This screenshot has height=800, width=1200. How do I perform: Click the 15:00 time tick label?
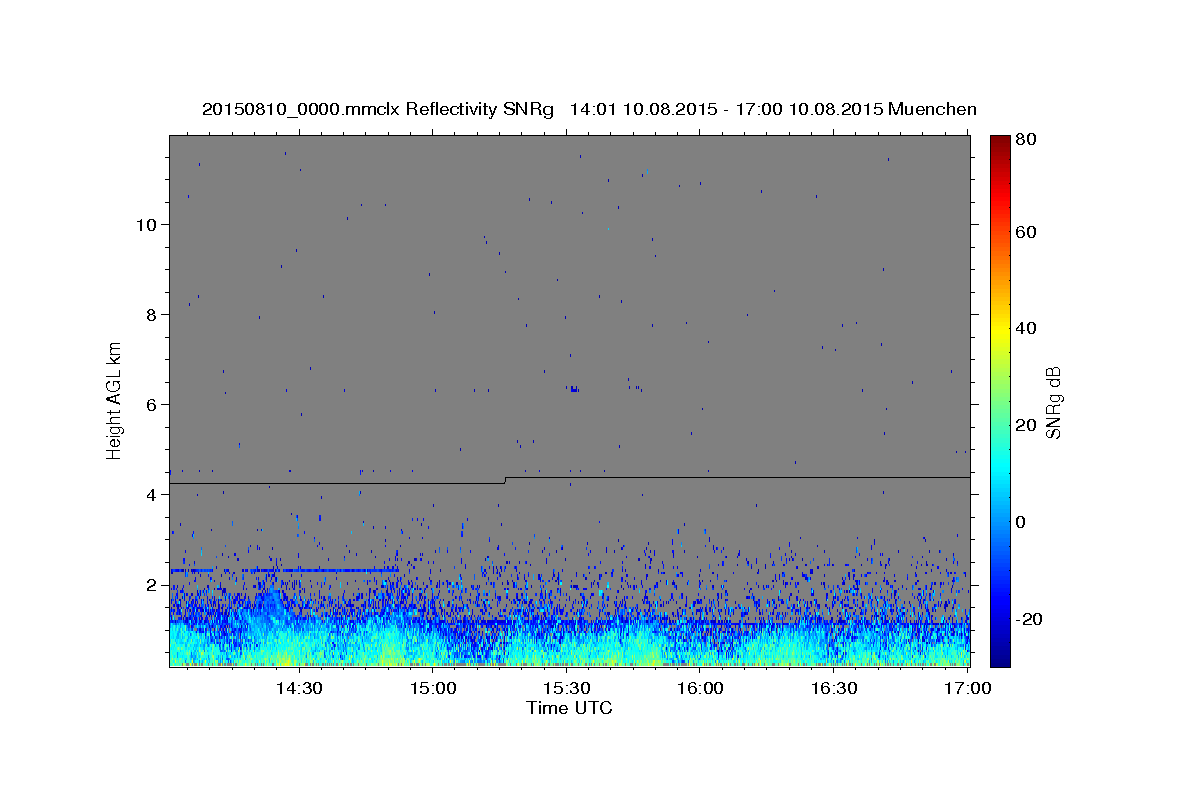[432, 688]
